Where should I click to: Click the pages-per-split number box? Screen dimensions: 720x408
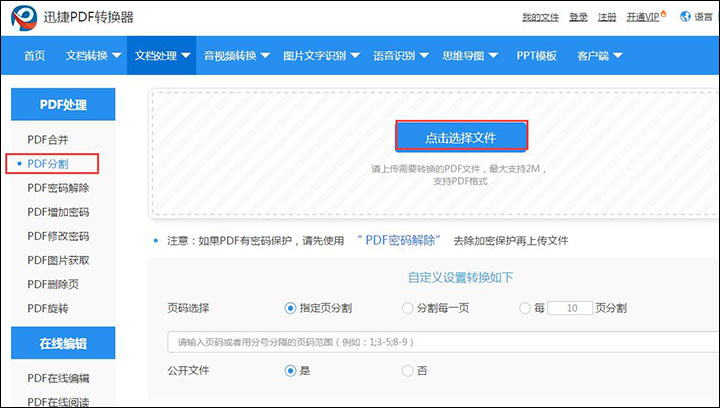(x=570, y=308)
